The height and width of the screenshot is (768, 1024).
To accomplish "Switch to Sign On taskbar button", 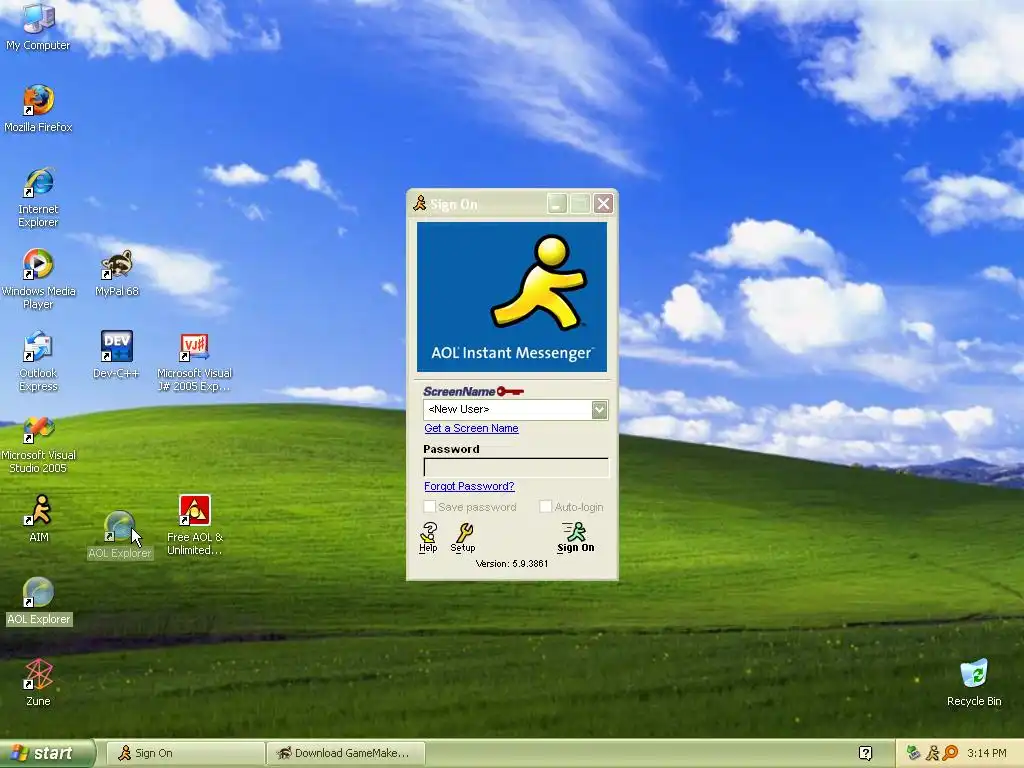I will (x=185, y=753).
